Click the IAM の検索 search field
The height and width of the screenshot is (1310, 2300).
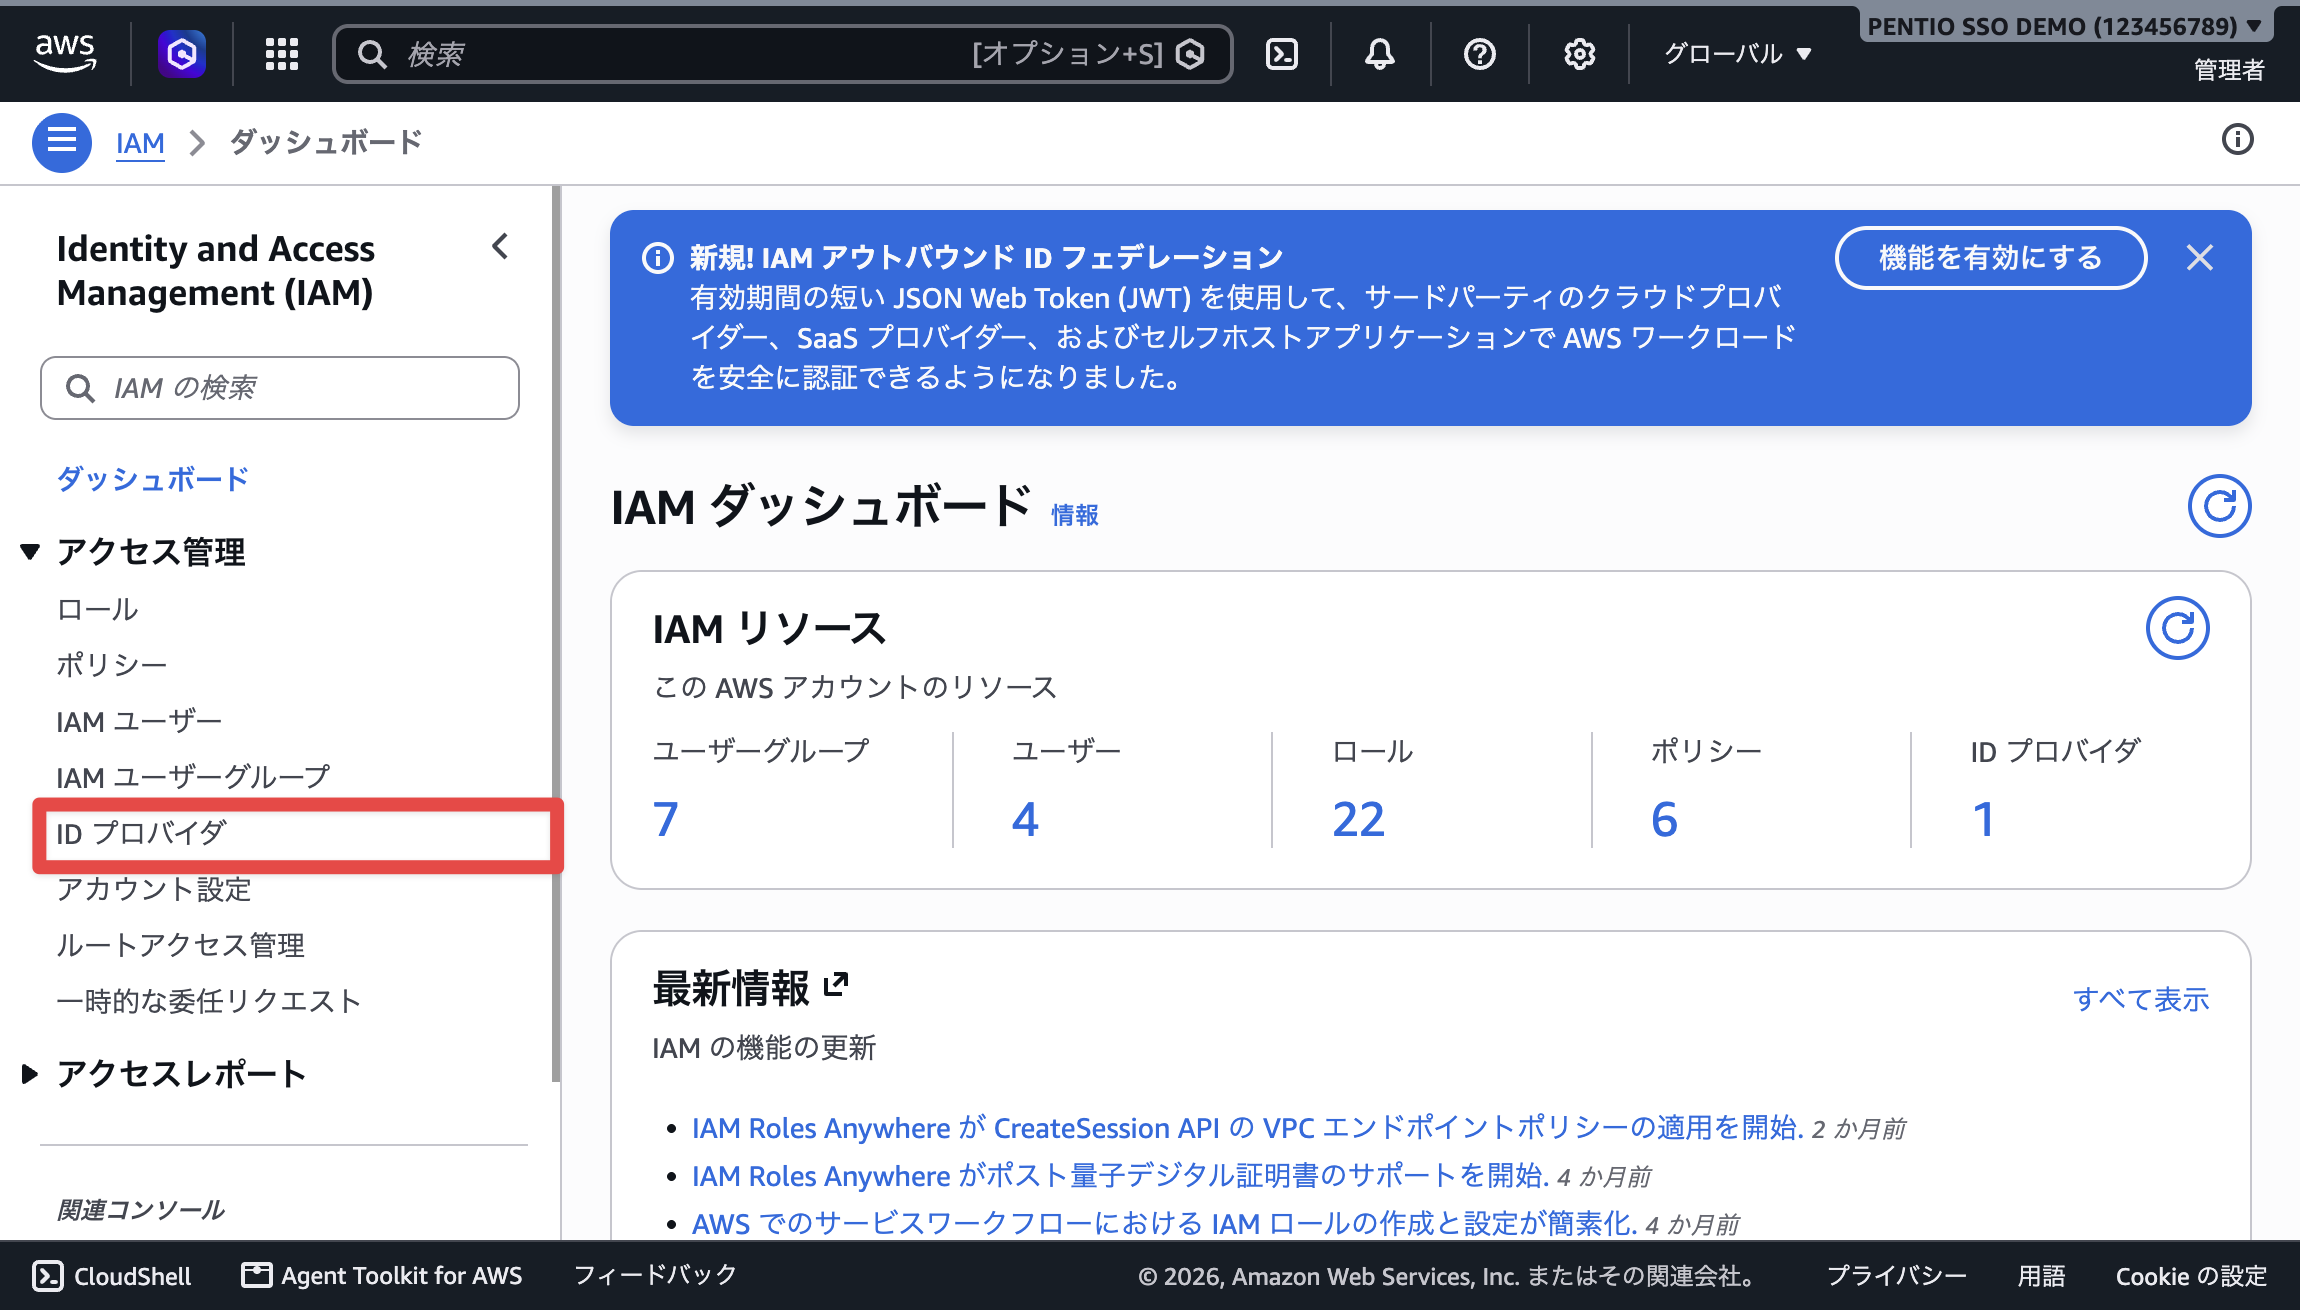(280, 388)
